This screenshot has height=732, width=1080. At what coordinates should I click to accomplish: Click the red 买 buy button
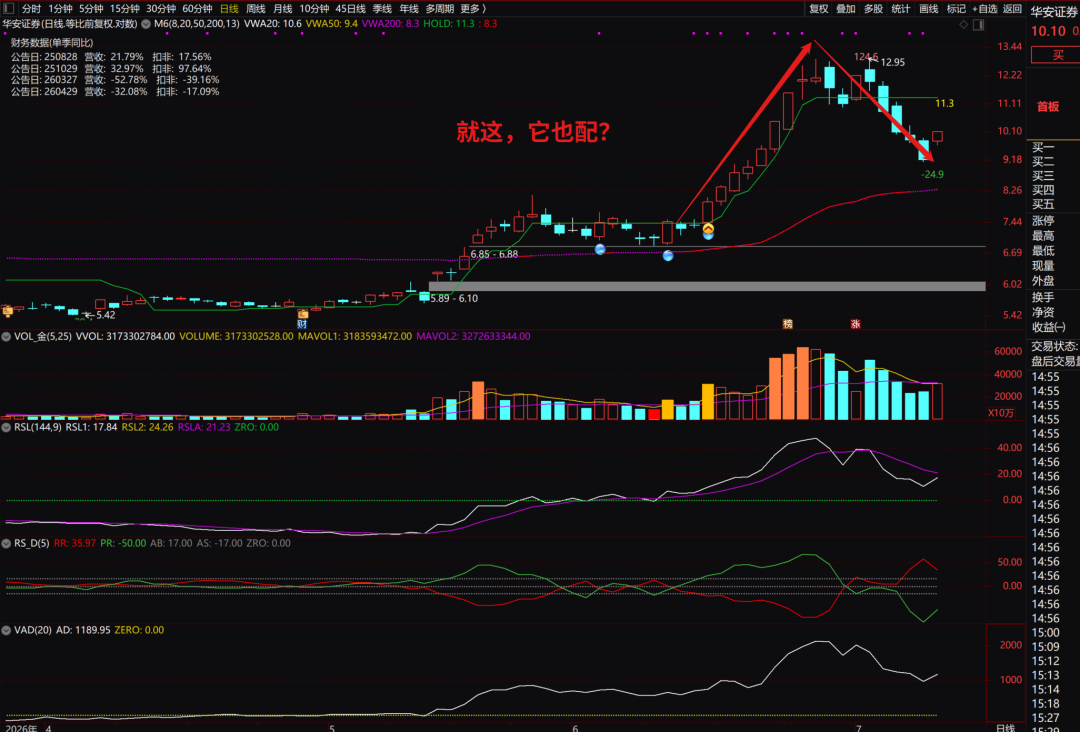click(1055, 55)
